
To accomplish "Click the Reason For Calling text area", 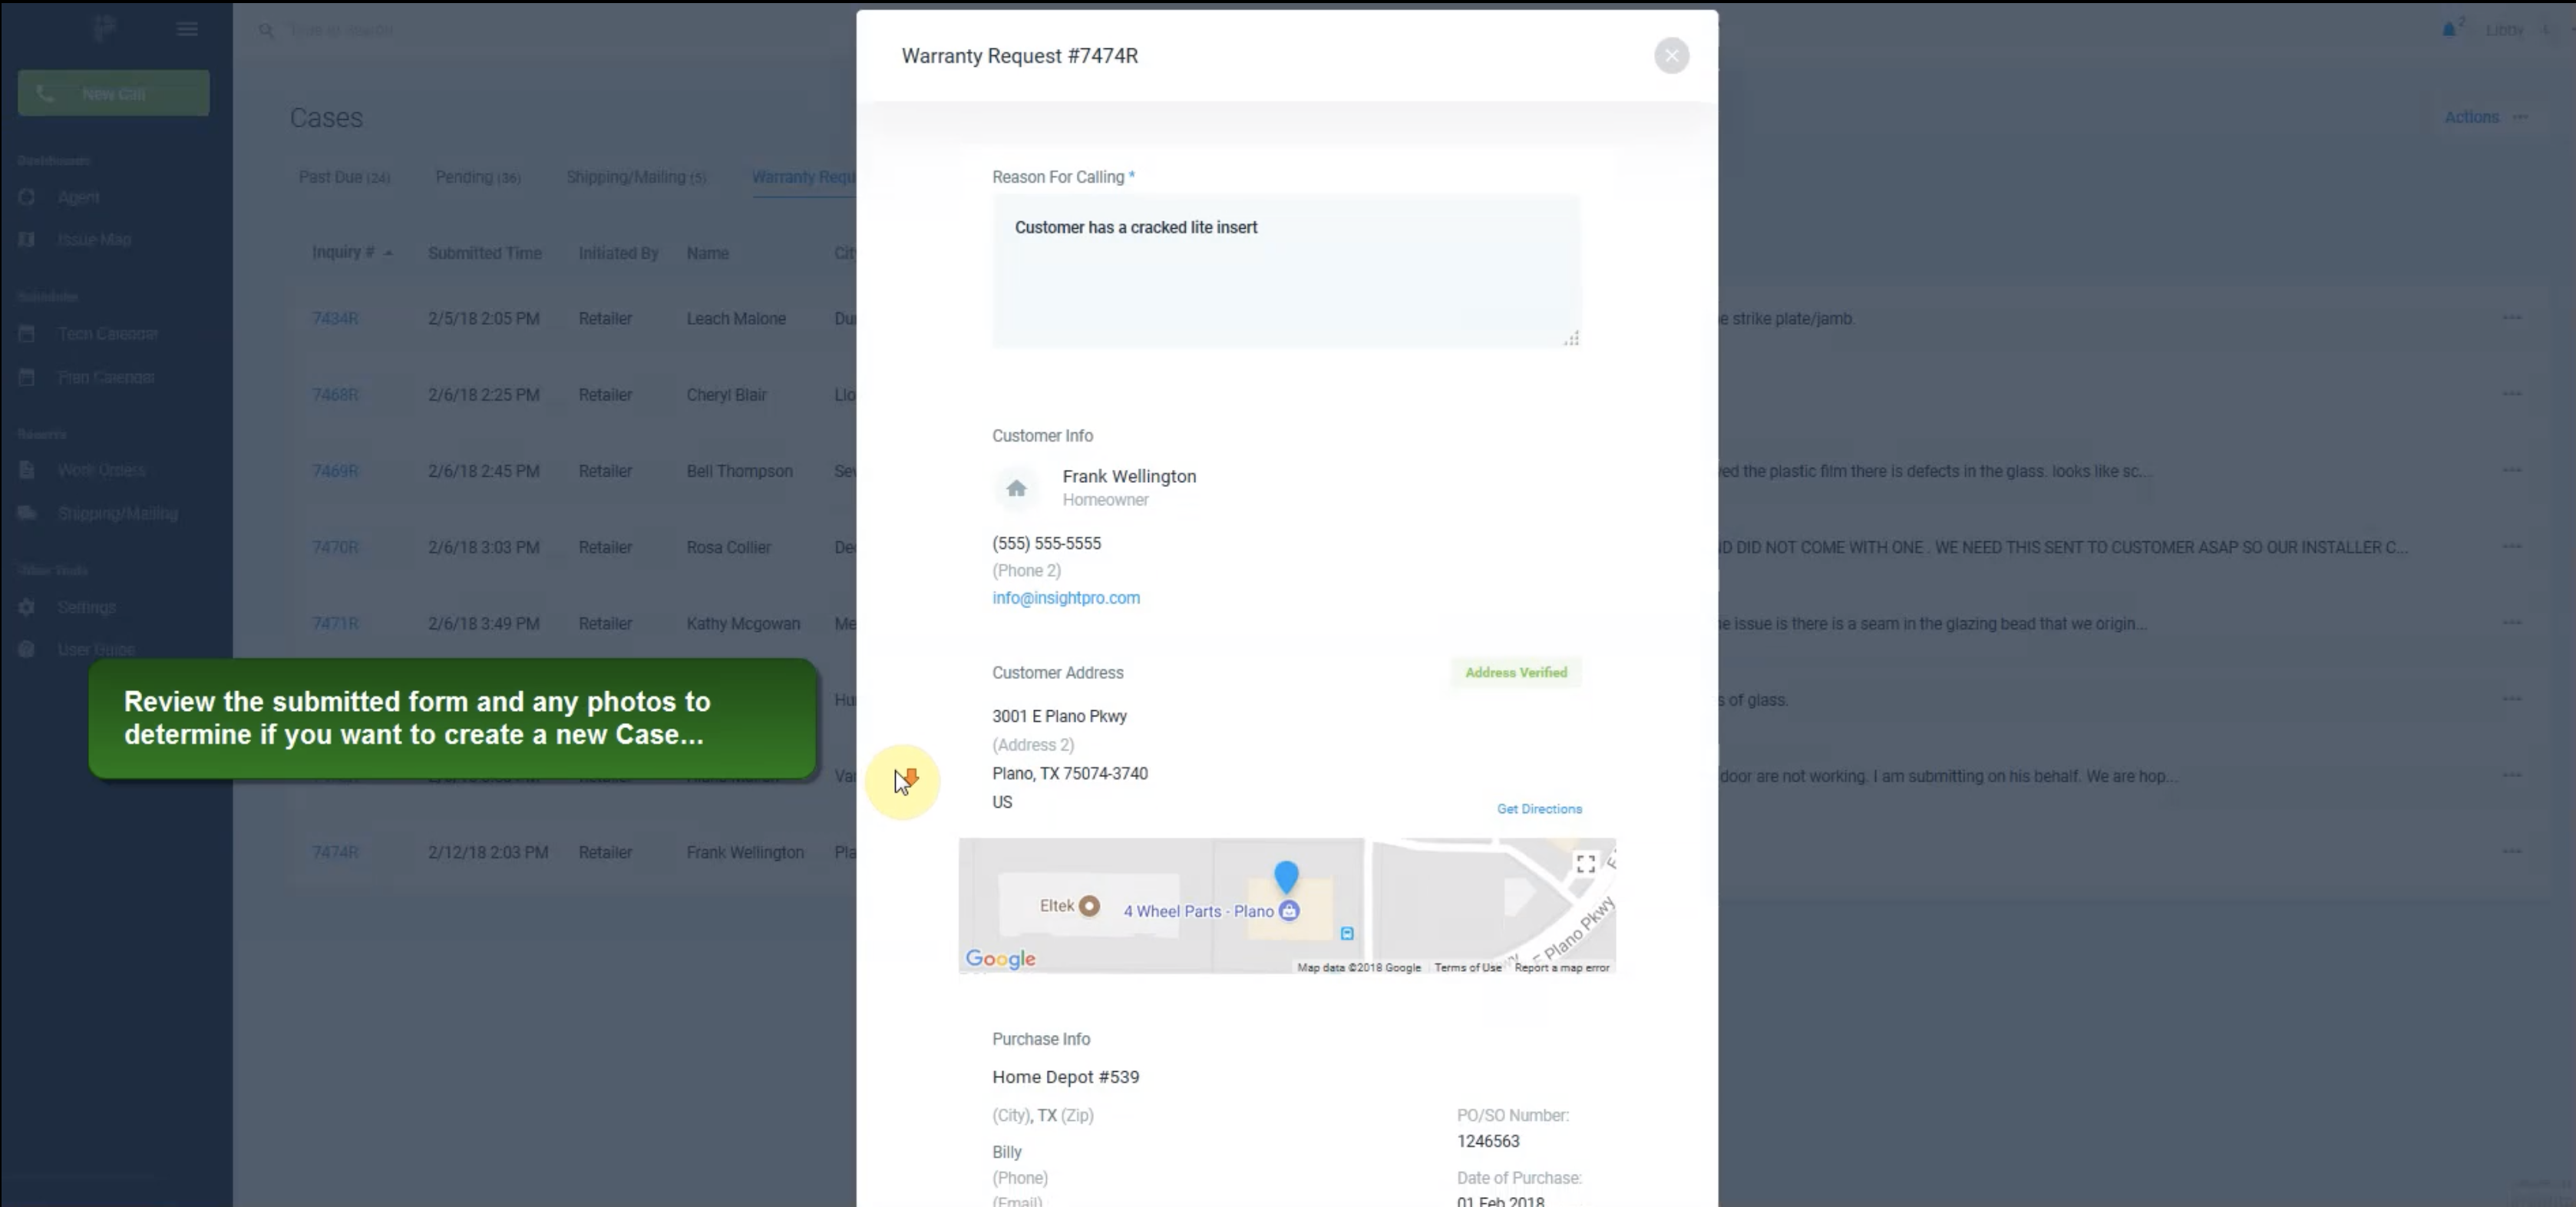I will pyautogui.click(x=1286, y=271).
